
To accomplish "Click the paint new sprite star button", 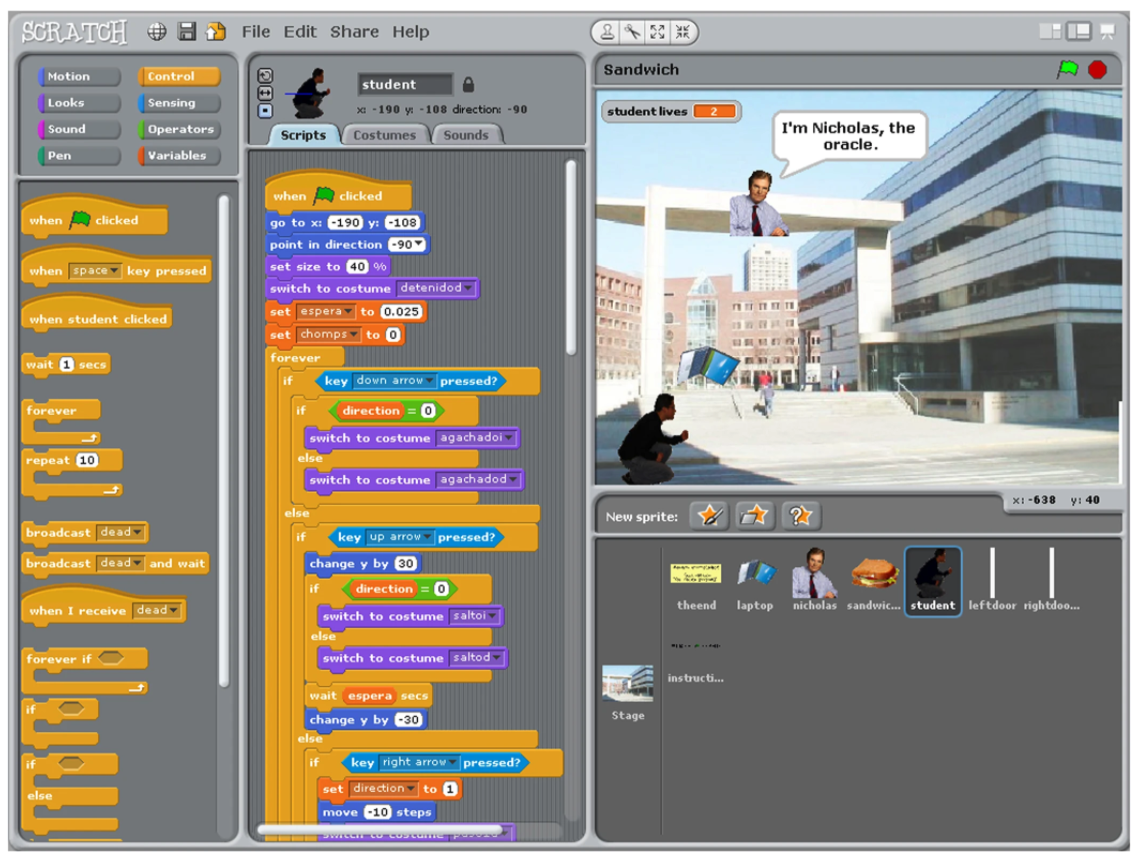I will coord(710,516).
